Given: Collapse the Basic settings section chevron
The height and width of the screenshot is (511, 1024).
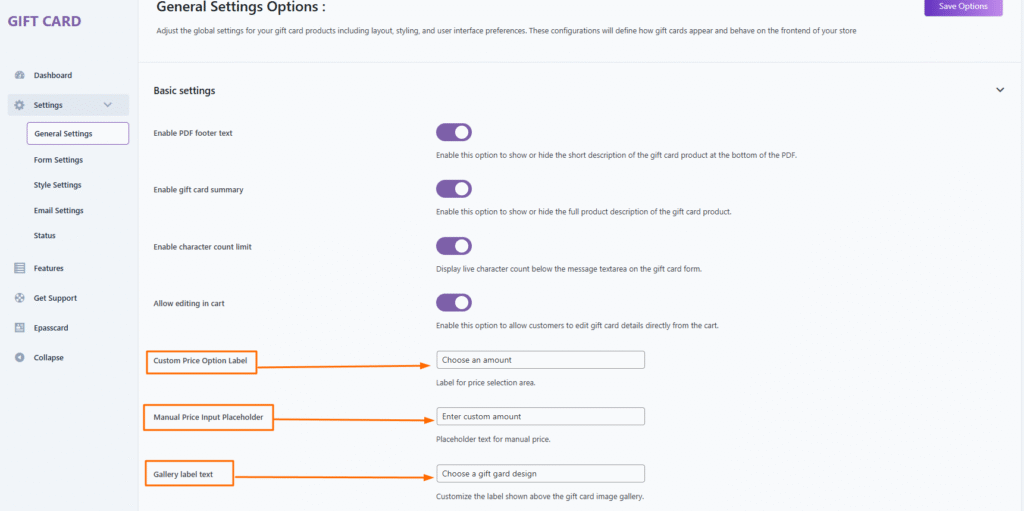Looking at the screenshot, I should tap(1000, 90).
